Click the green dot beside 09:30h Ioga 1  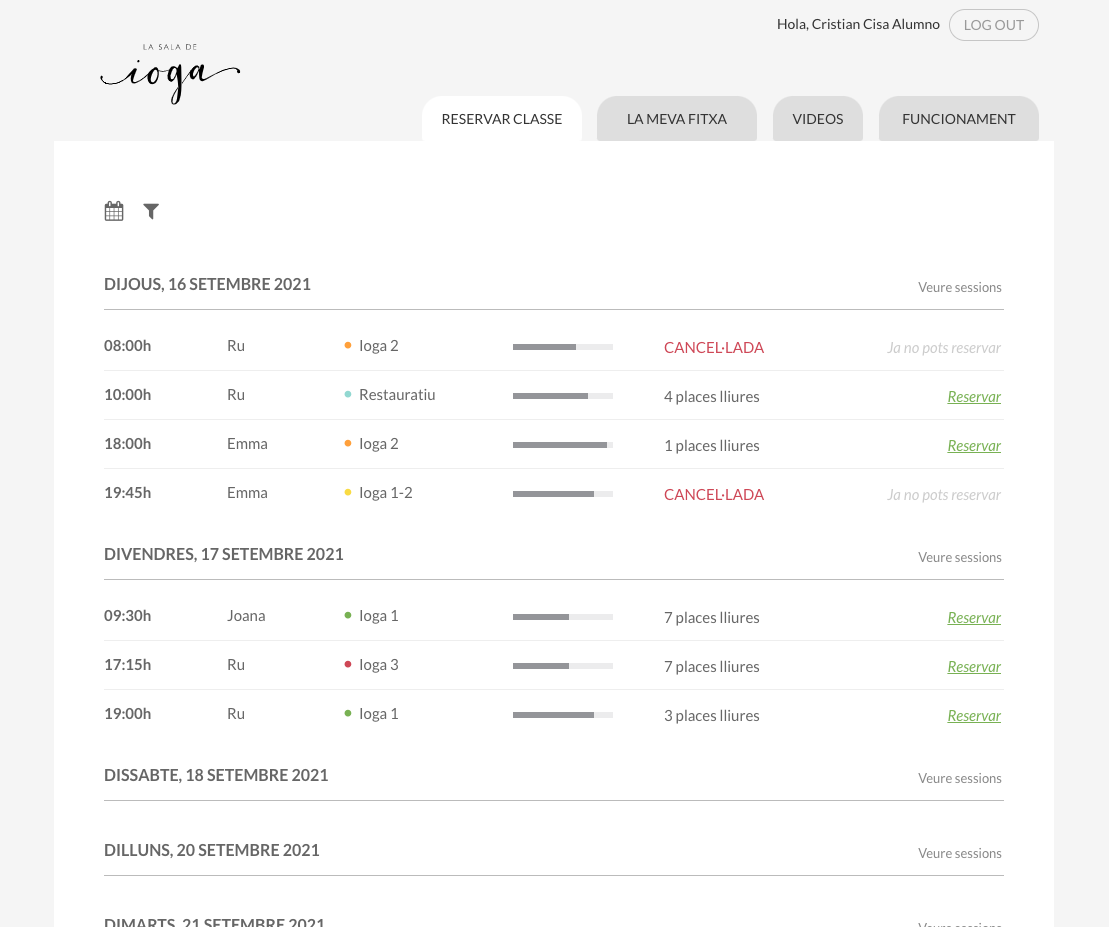[348, 616]
